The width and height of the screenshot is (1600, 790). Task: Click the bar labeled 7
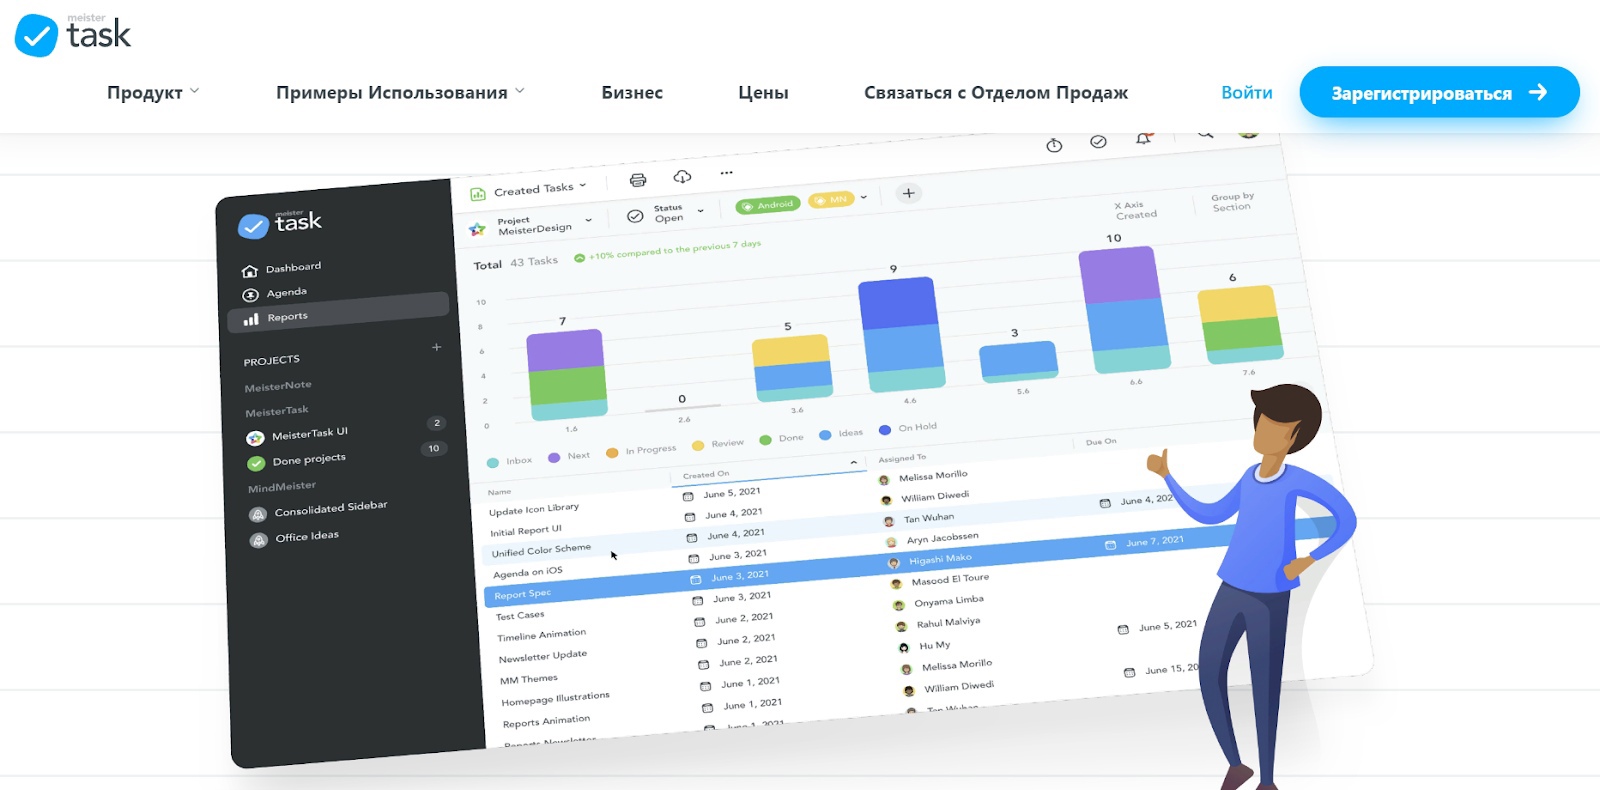tap(567, 375)
